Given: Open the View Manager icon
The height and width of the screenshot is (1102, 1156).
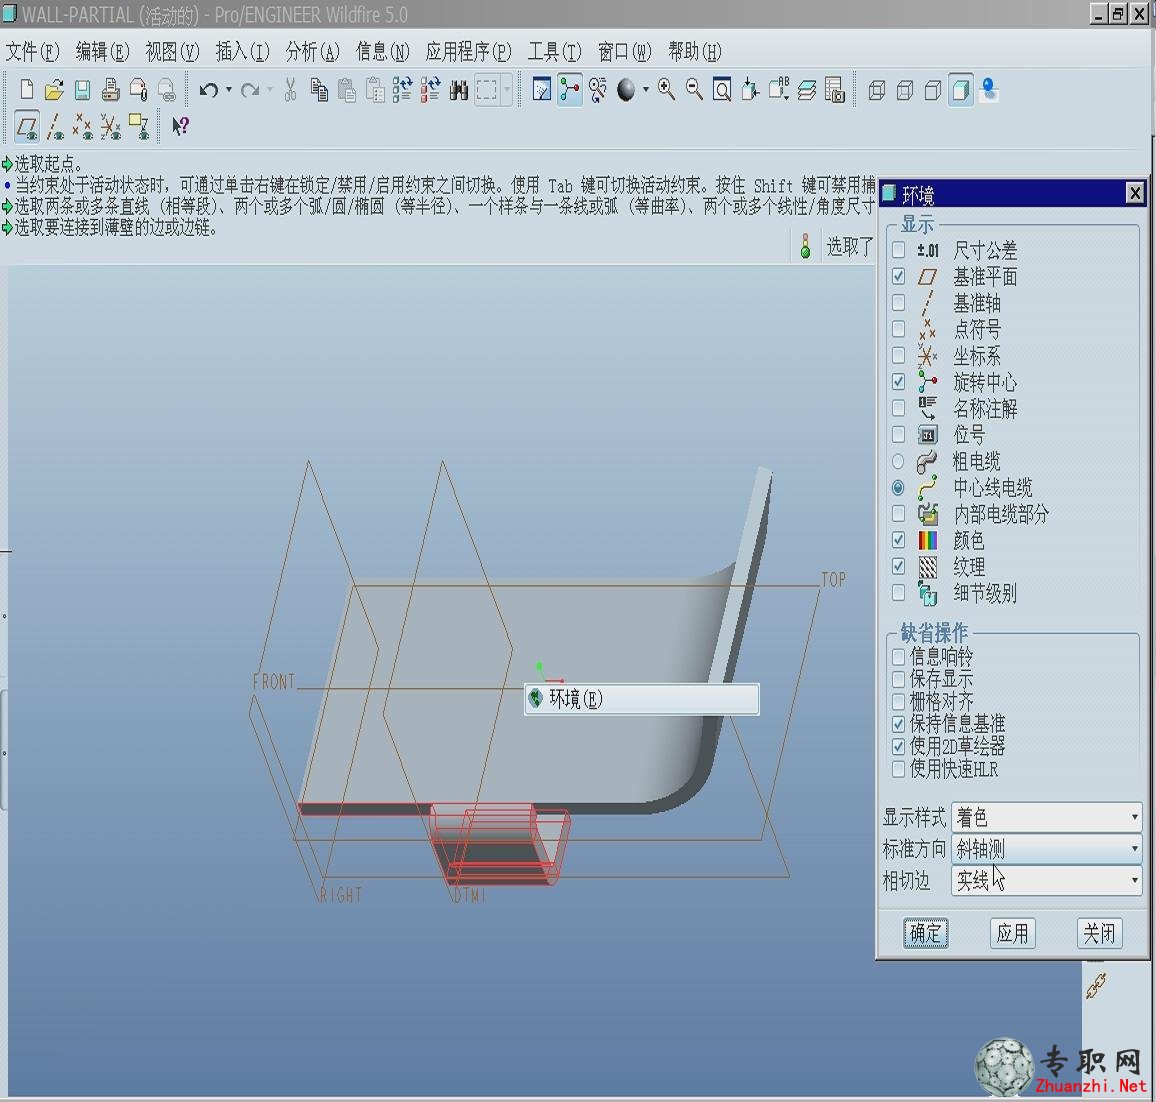Looking at the screenshot, I should [835, 90].
